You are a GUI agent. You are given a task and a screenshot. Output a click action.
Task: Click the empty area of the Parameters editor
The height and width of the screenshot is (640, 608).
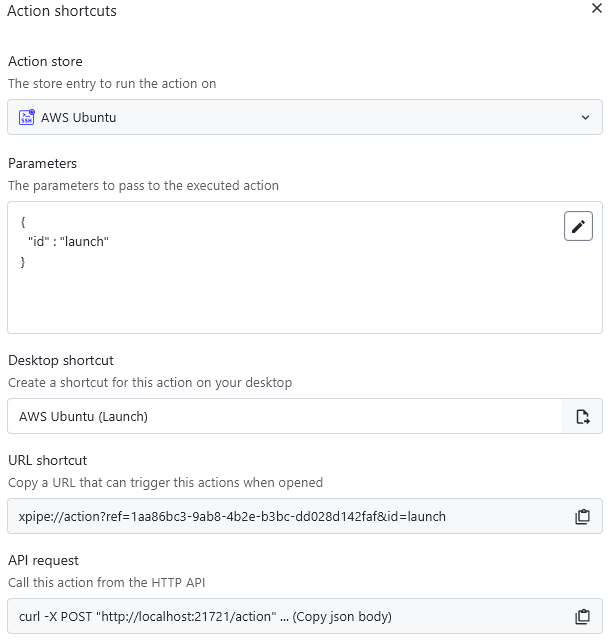coord(300,300)
